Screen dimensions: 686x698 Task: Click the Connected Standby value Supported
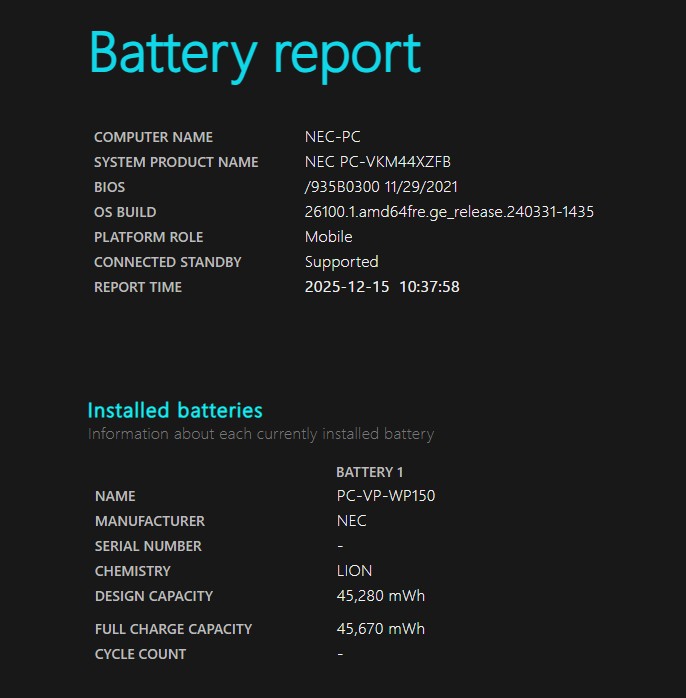(x=341, y=262)
